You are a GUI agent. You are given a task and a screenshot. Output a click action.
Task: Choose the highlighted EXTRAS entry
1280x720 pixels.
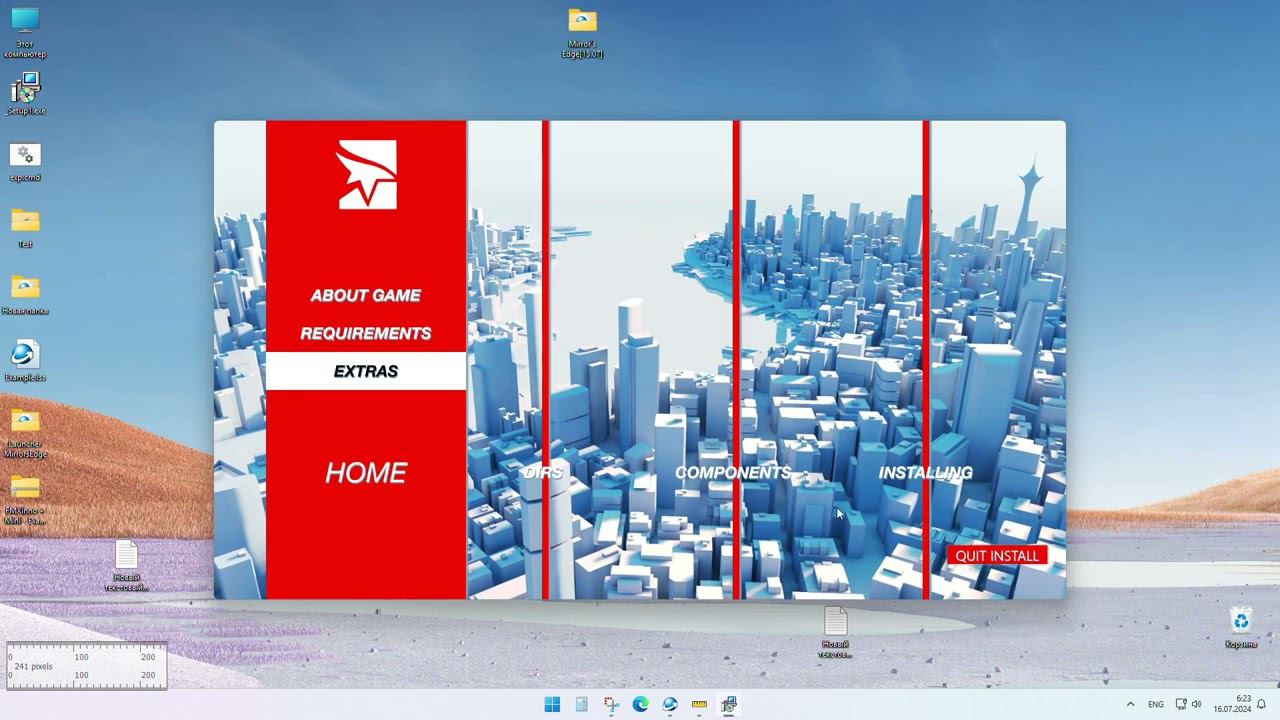click(365, 371)
